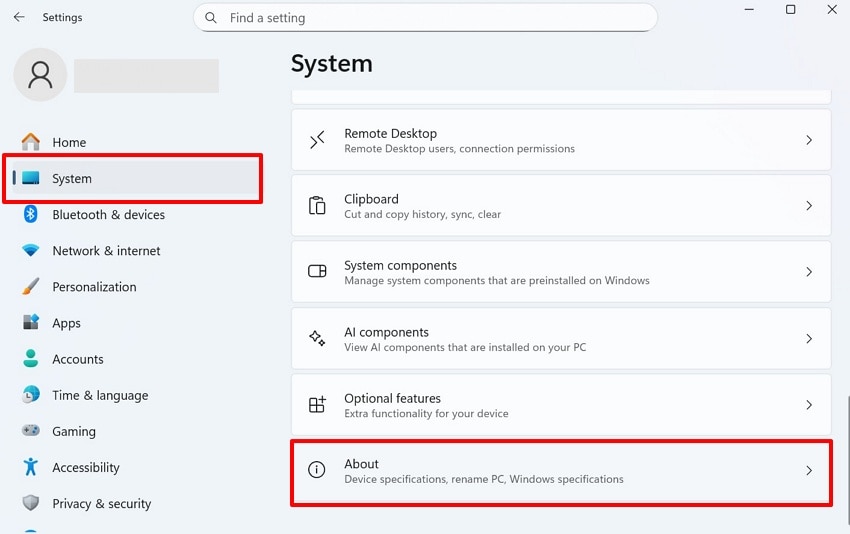Open Bluetooth & devices settings
Screen dimensions: 850x534
(x=136, y=214)
